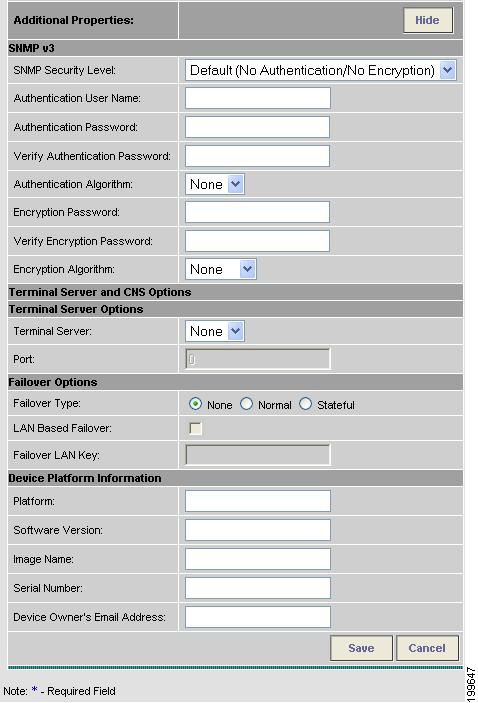
Task: Focus the Verify Encryption Password field
Action: point(257,241)
